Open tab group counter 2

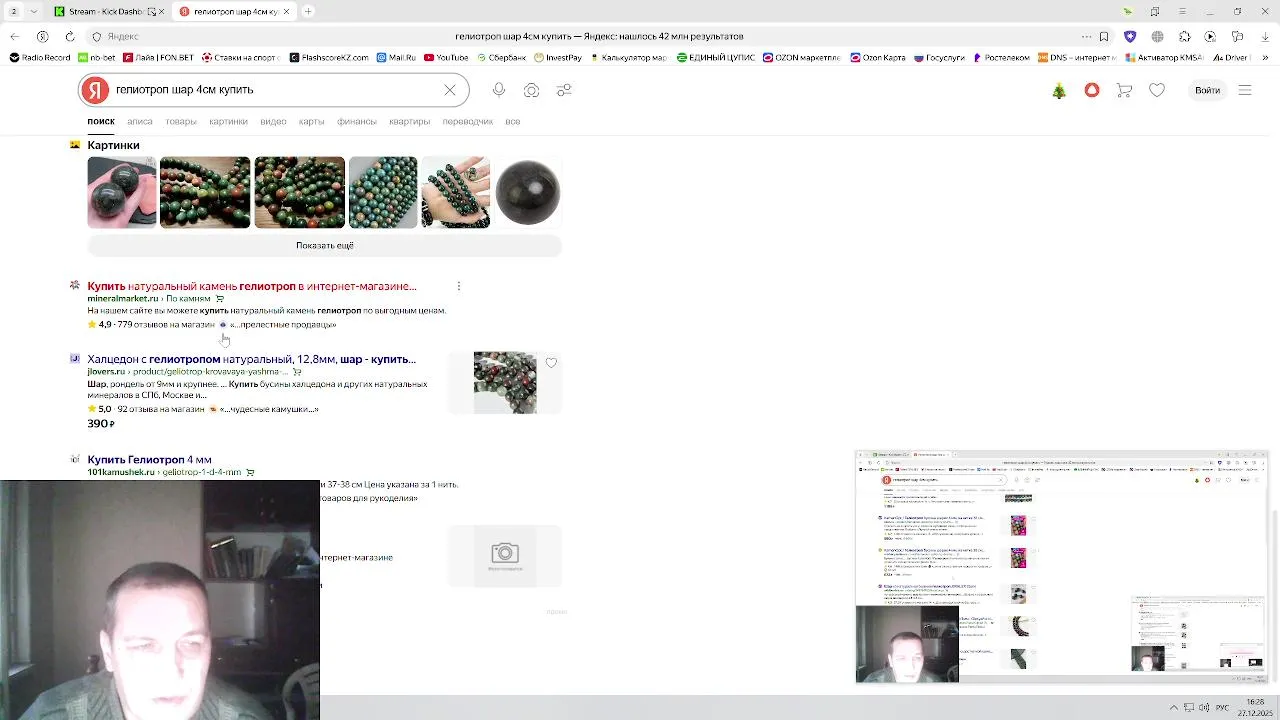[14, 11]
